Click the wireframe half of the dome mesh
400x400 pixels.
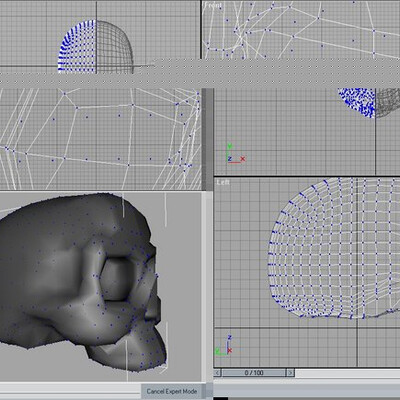point(115,47)
